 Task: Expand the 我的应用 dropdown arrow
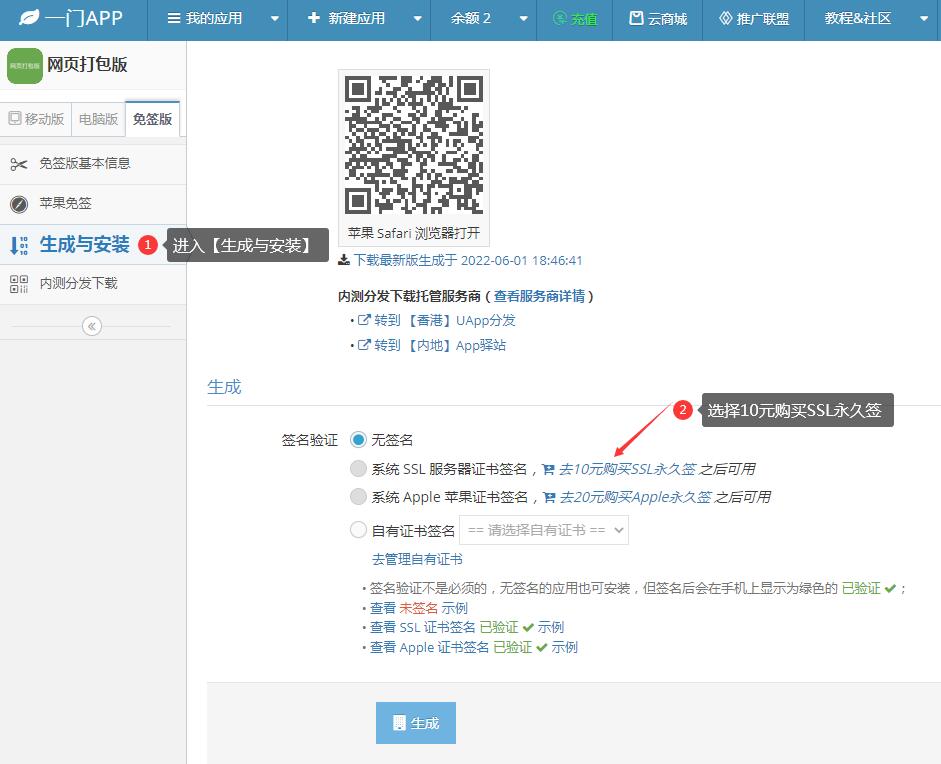pyautogui.click(x=275, y=19)
